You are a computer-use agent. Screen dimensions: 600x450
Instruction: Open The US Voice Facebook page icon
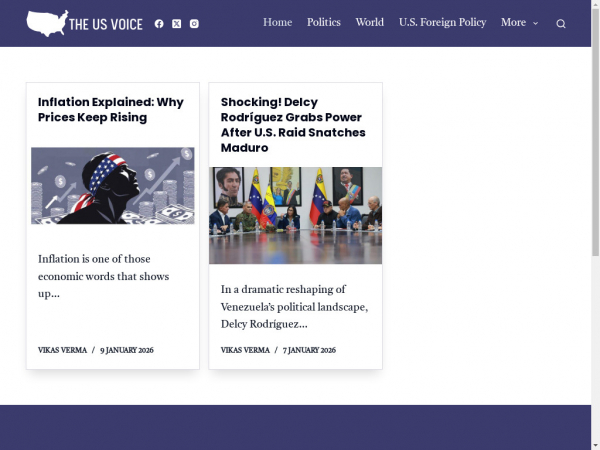tap(159, 24)
